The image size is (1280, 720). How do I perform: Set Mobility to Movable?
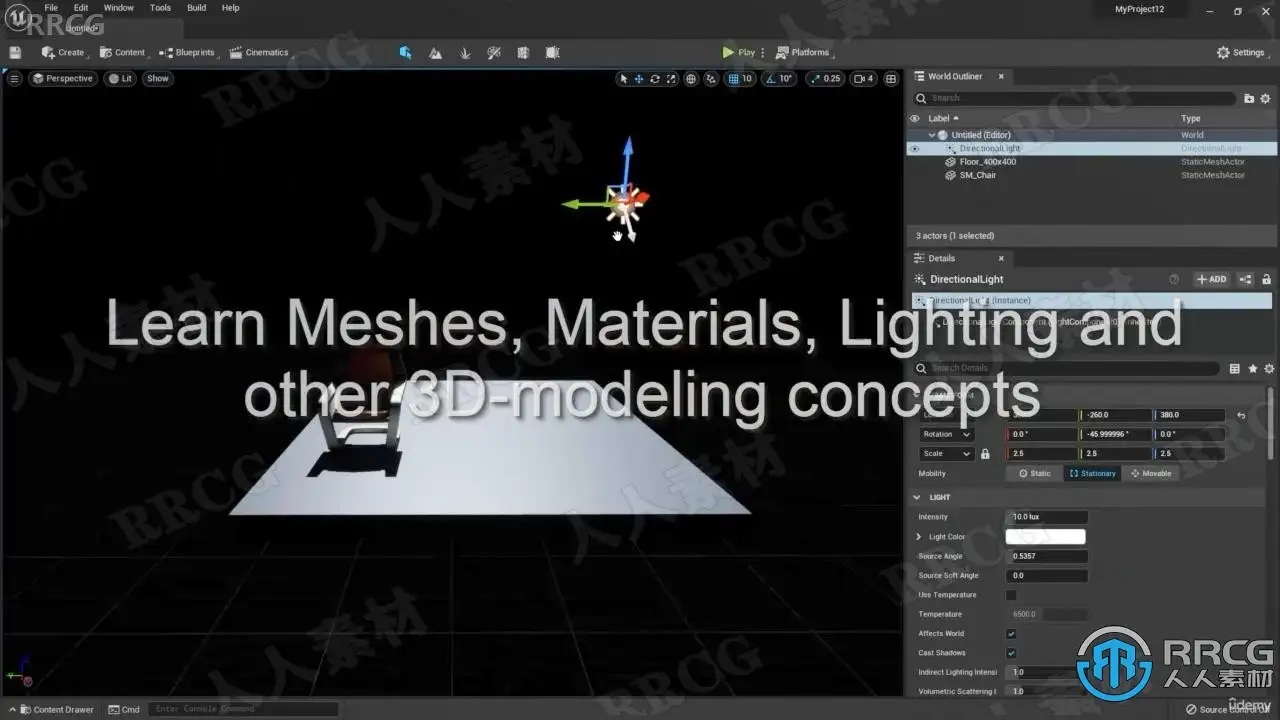(1150, 473)
